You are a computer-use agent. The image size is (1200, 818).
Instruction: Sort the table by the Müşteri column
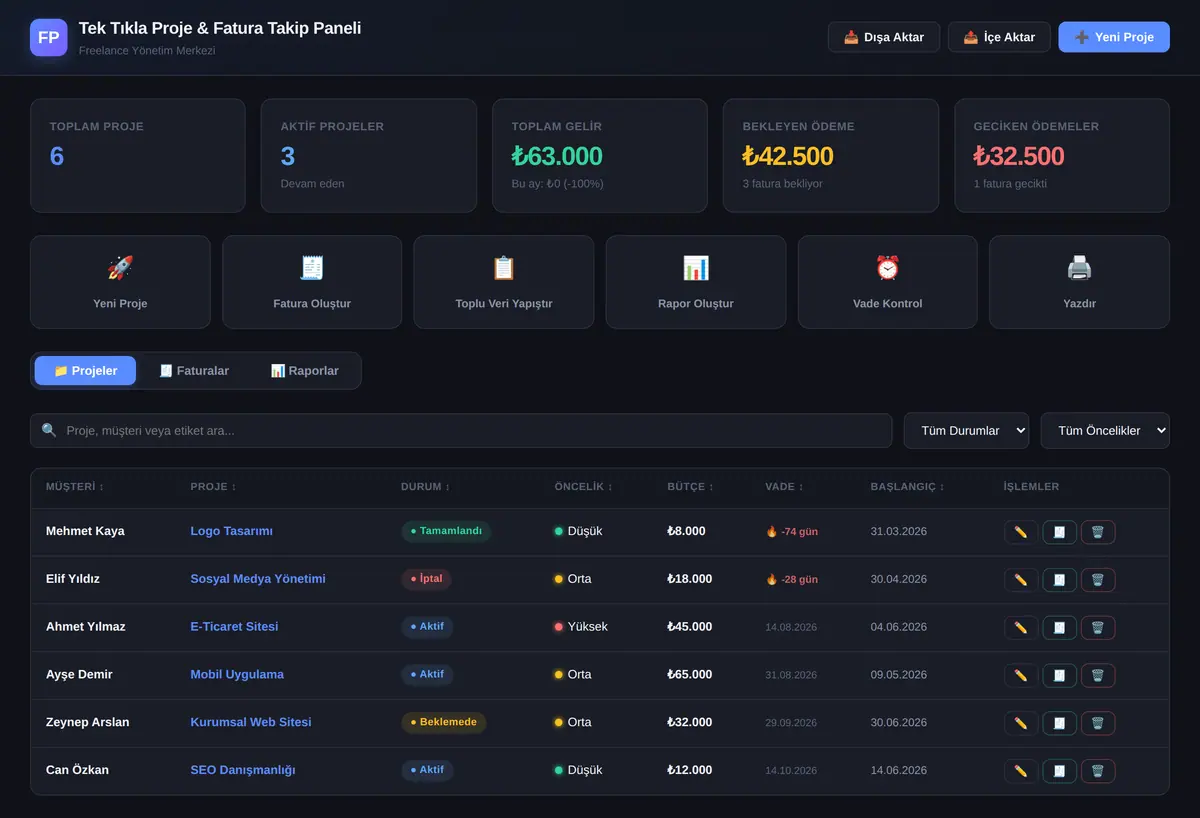[x=75, y=487]
